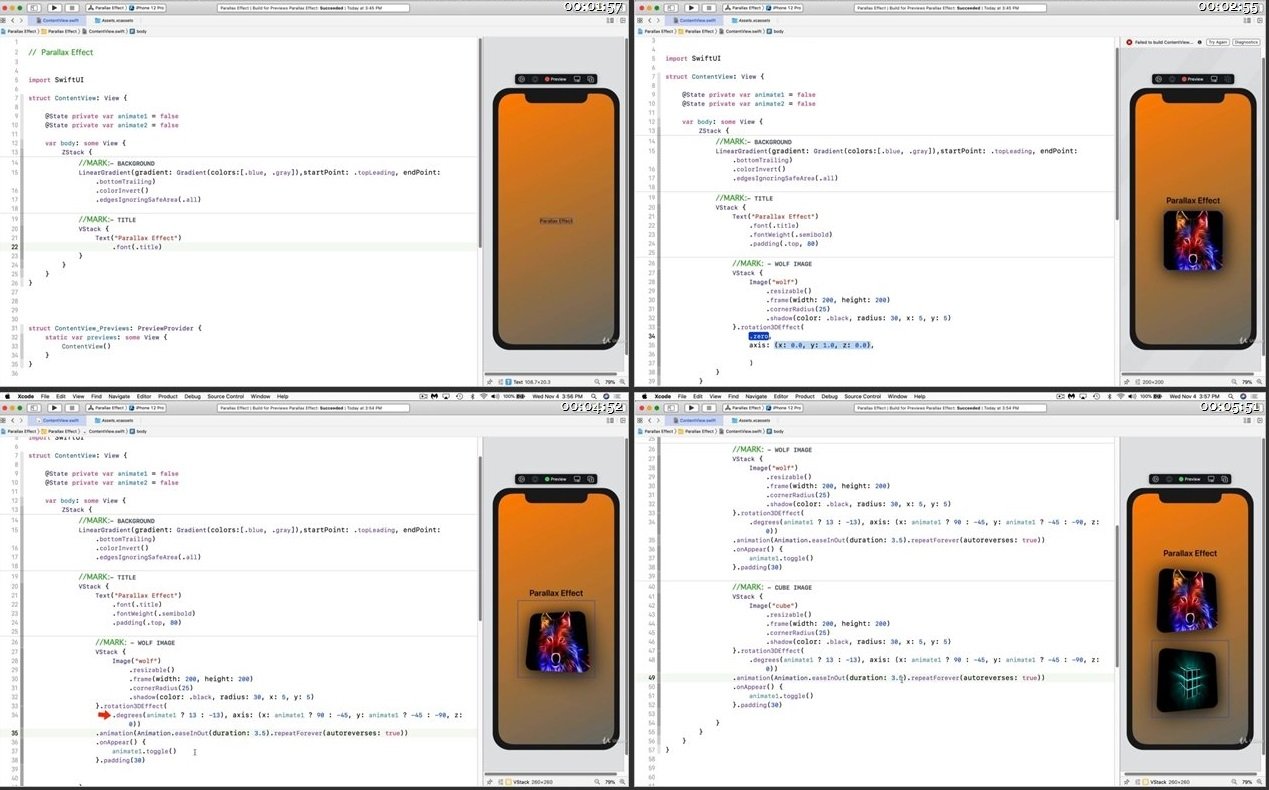The height and width of the screenshot is (790, 1269).
Task: Open Parallax Effect scheme selector in 00:05:51 window
Action: click(743, 407)
